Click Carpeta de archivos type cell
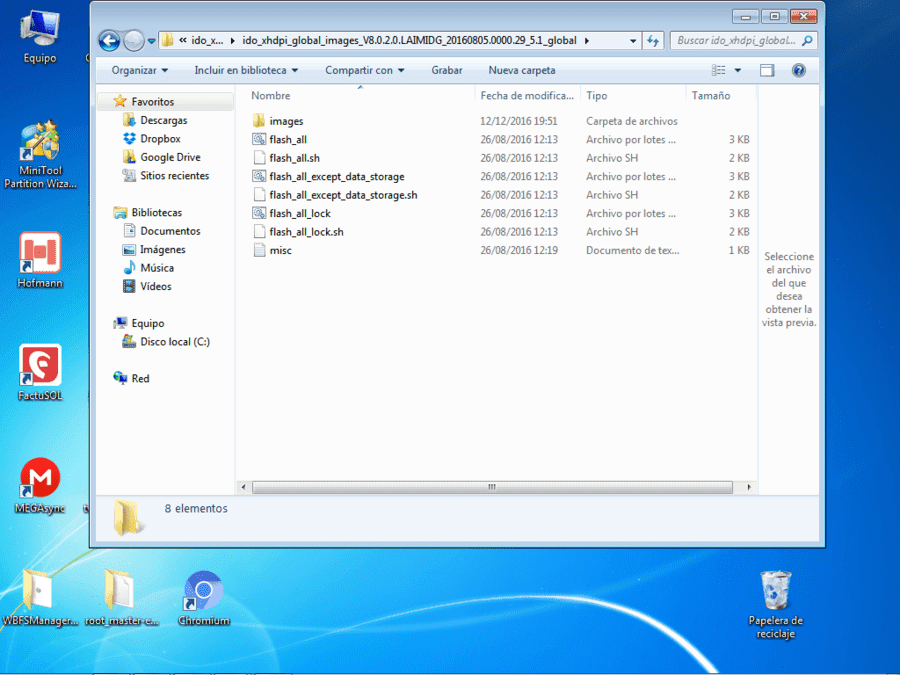This screenshot has height=675, width=900. click(x=632, y=121)
